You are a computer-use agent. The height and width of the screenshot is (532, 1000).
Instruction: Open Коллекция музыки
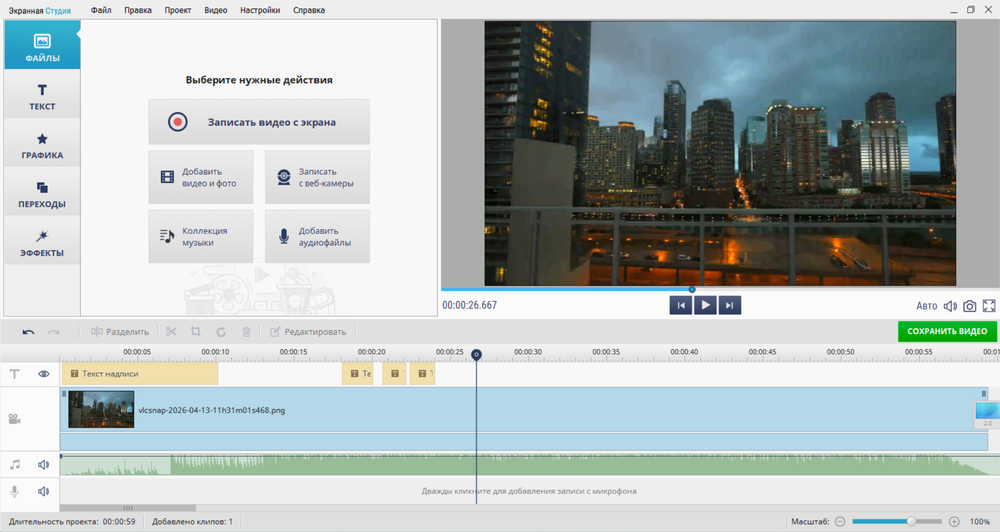pyautogui.click(x=201, y=237)
